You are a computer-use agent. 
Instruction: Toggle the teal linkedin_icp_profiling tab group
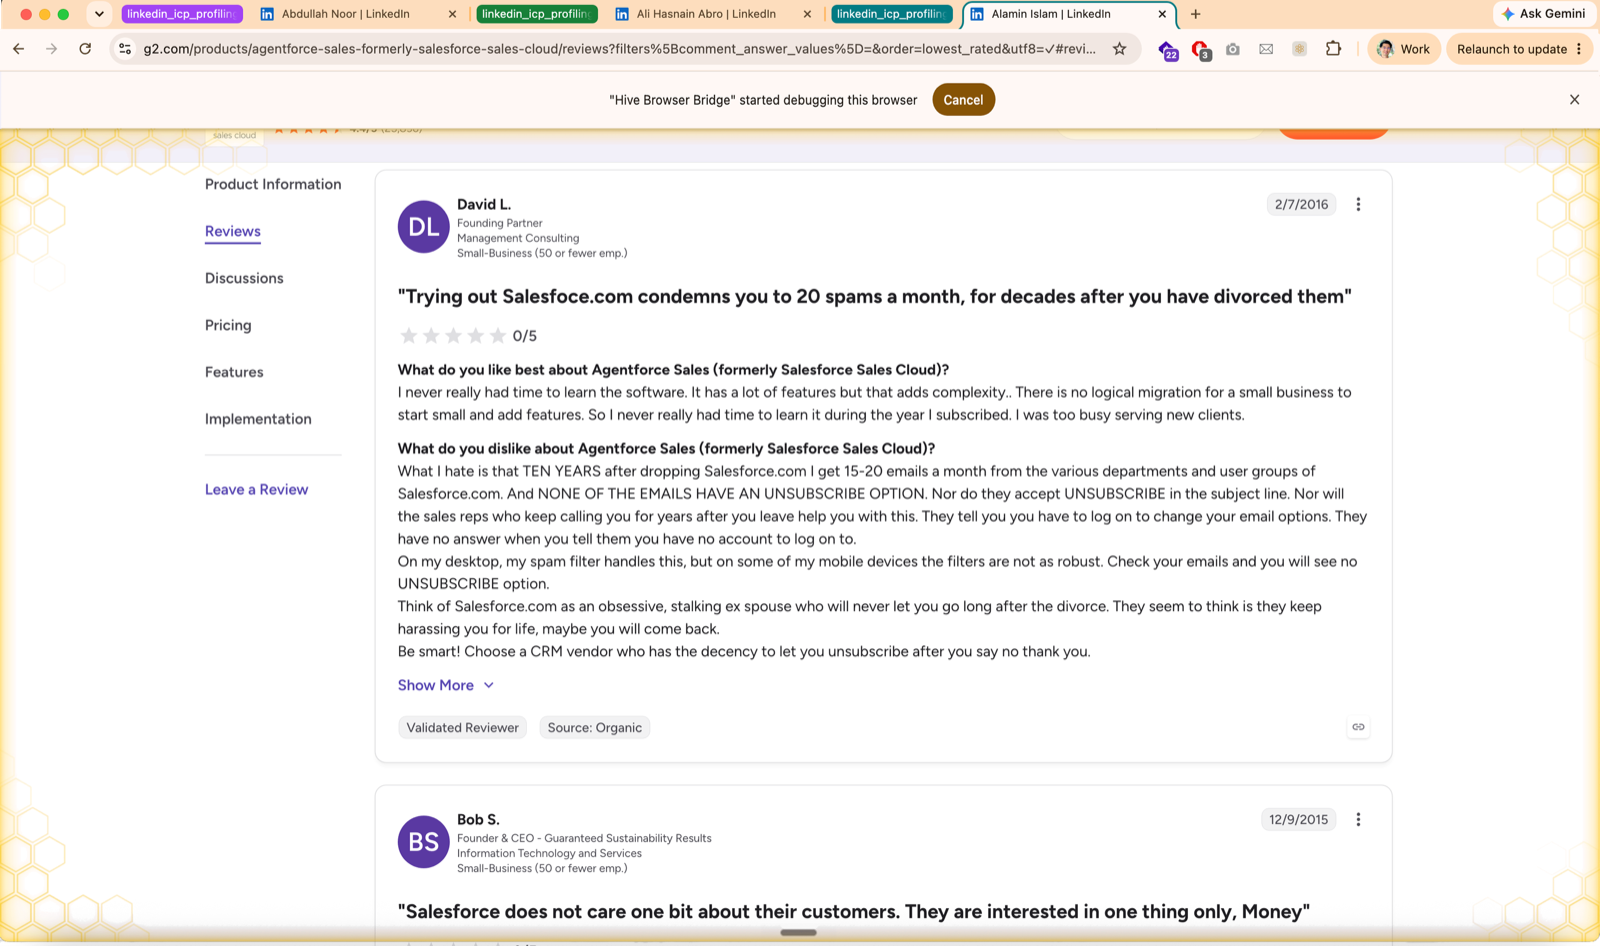point(892,14)
